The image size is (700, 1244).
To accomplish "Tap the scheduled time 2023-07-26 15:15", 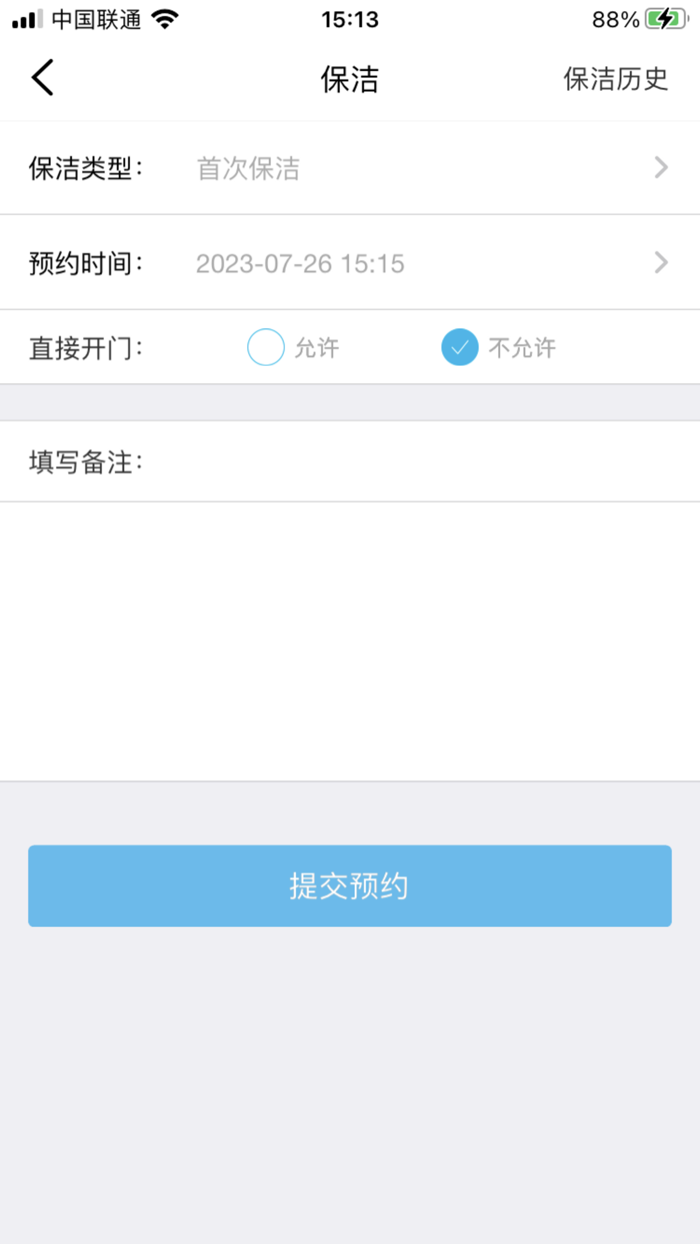I will click(300, 263).
